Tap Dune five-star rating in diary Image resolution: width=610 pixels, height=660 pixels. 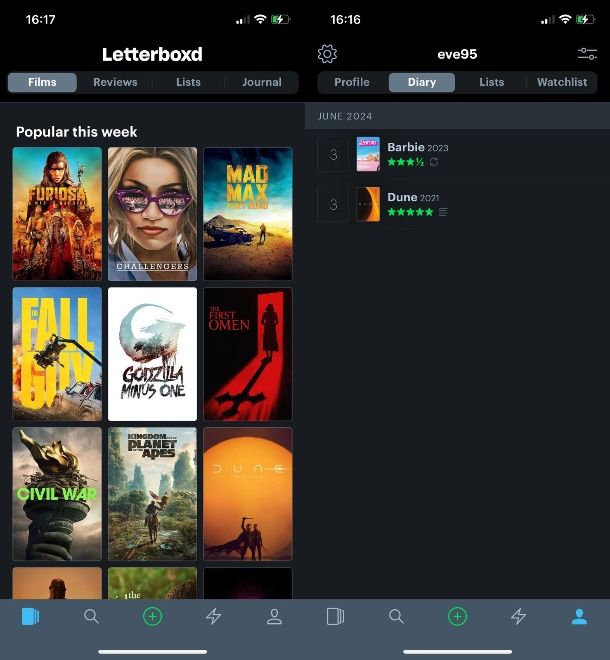(x=410, y=212)
